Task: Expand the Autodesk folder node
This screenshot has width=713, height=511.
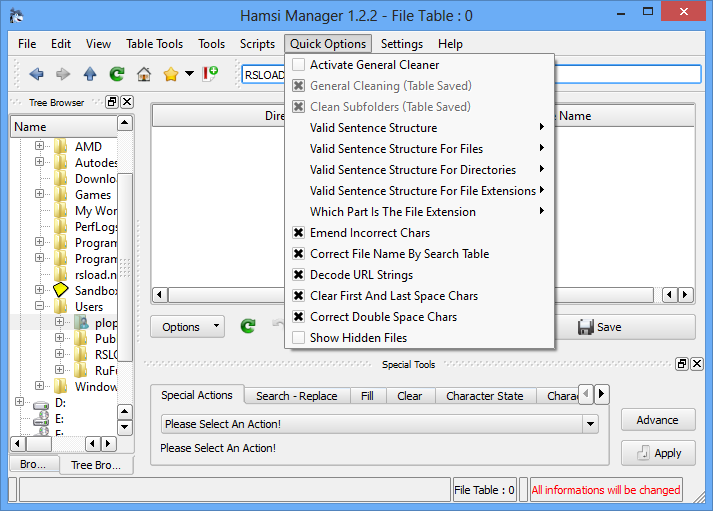Action: pos(40,161)
